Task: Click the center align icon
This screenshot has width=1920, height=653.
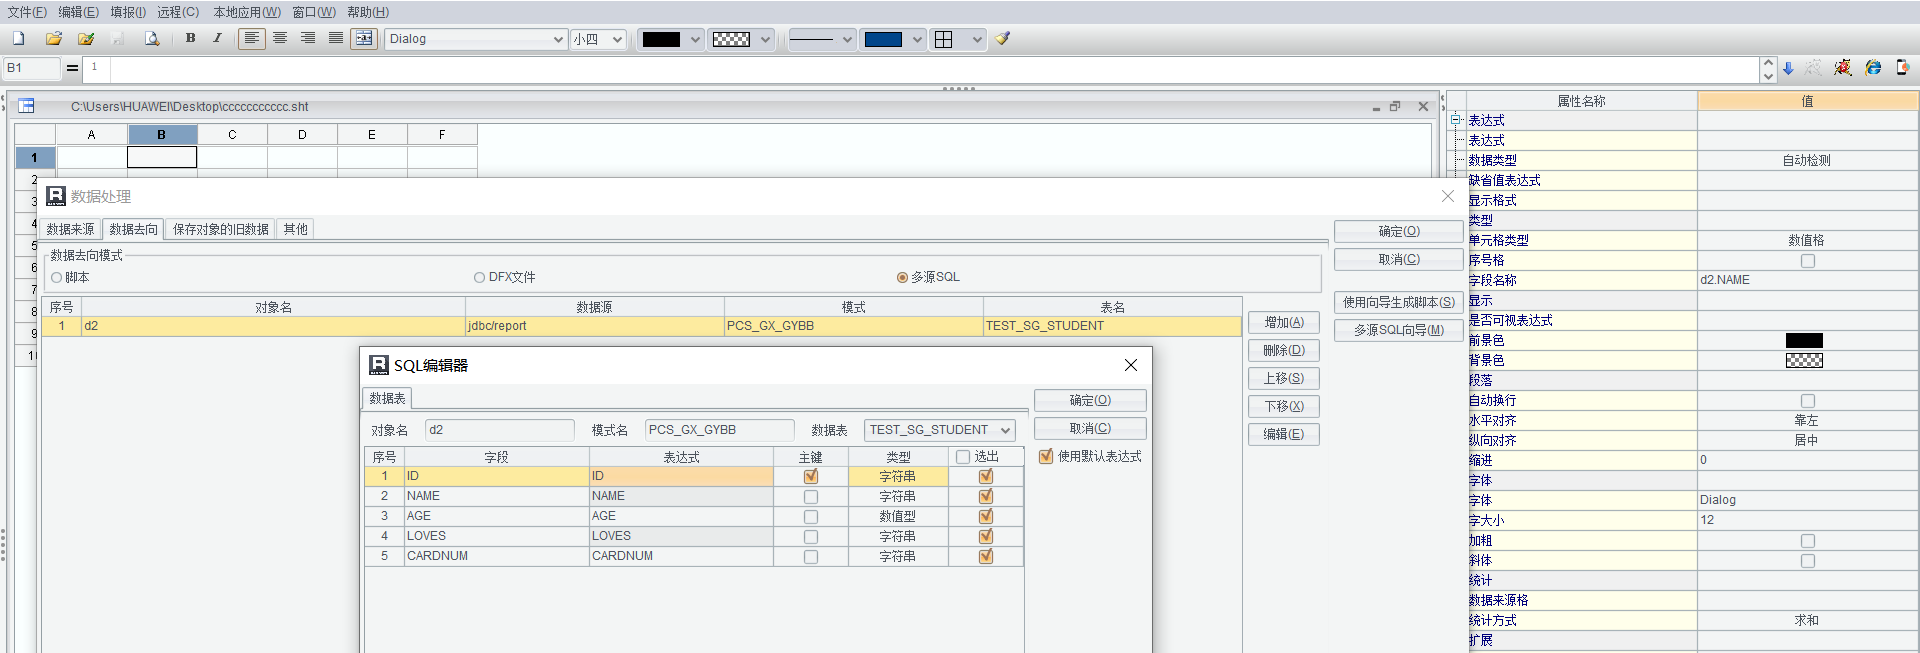Action: click(x=280, y=39)
